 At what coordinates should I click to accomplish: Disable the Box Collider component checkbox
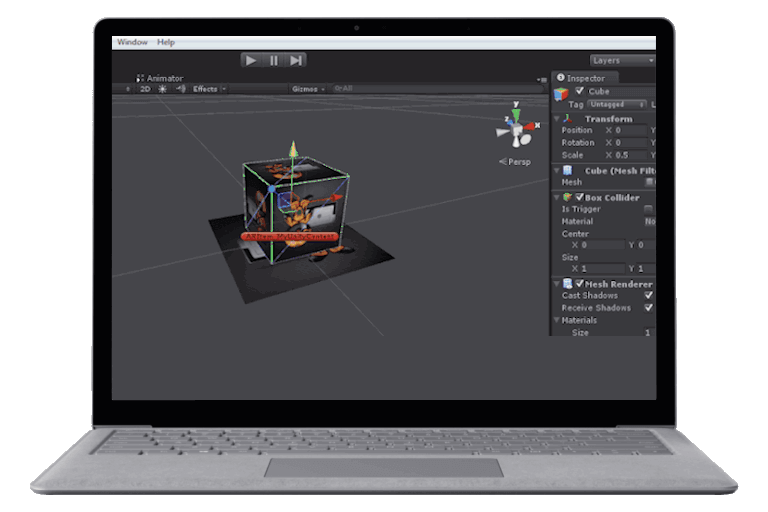579,197
